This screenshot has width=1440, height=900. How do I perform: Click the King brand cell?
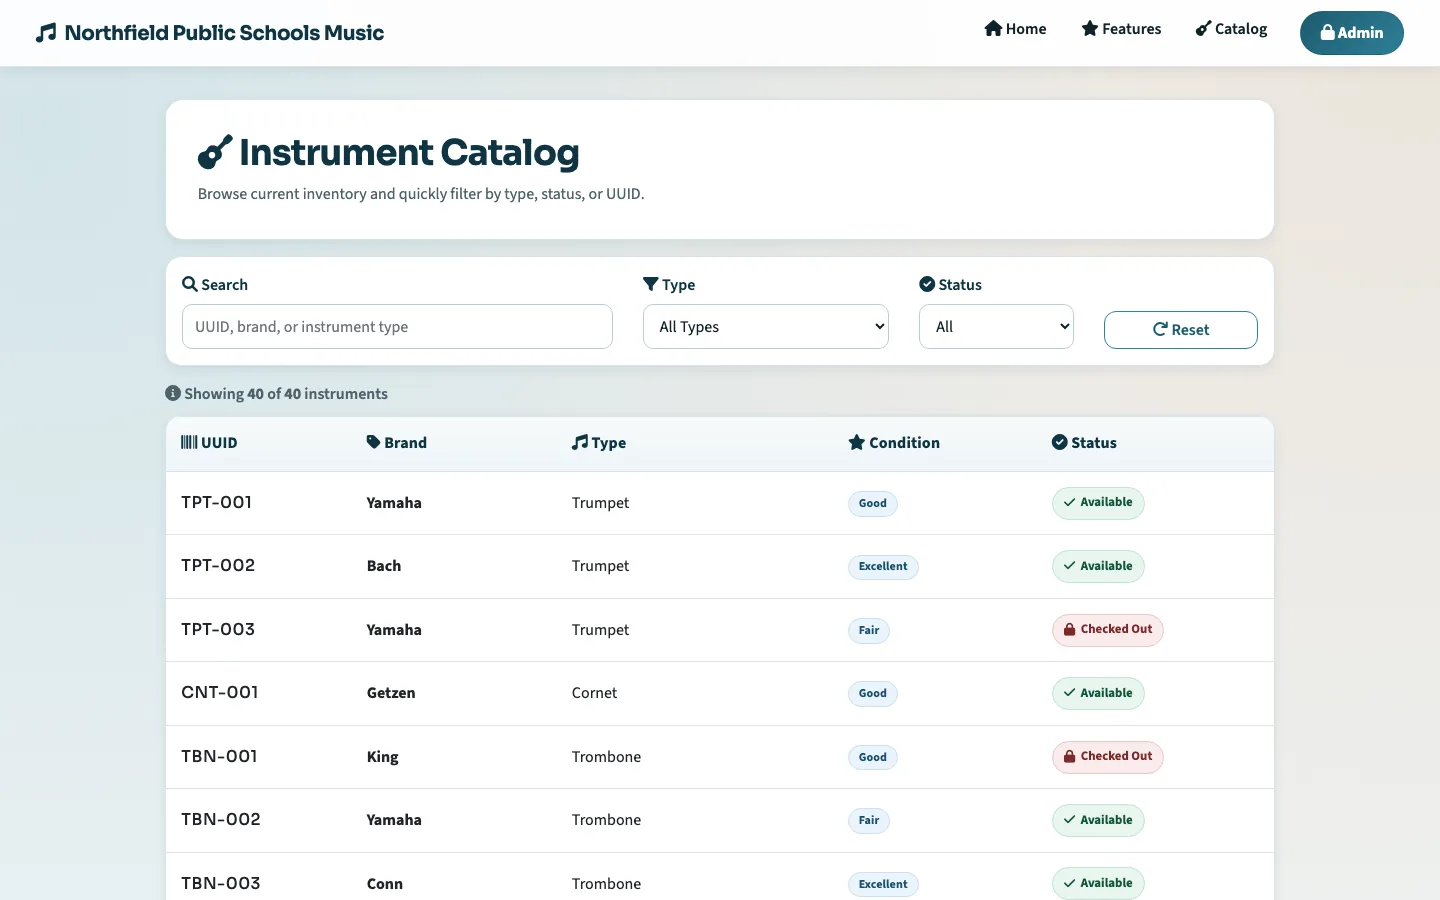pos(383,757)
